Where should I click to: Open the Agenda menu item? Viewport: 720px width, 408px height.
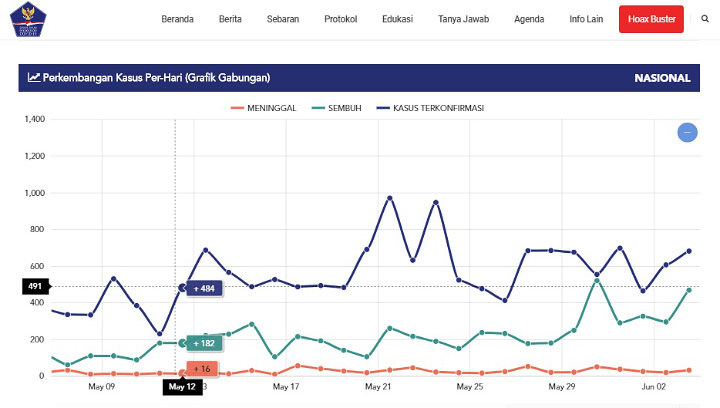click(x=529, y=19)
